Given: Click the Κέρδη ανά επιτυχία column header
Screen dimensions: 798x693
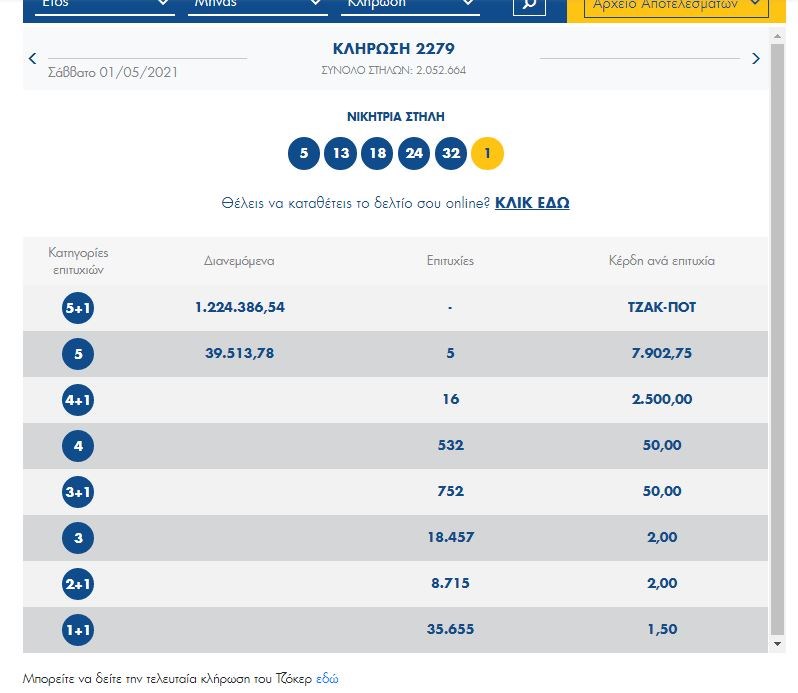Looking at the screenshot, I should (x=661, y=261).
